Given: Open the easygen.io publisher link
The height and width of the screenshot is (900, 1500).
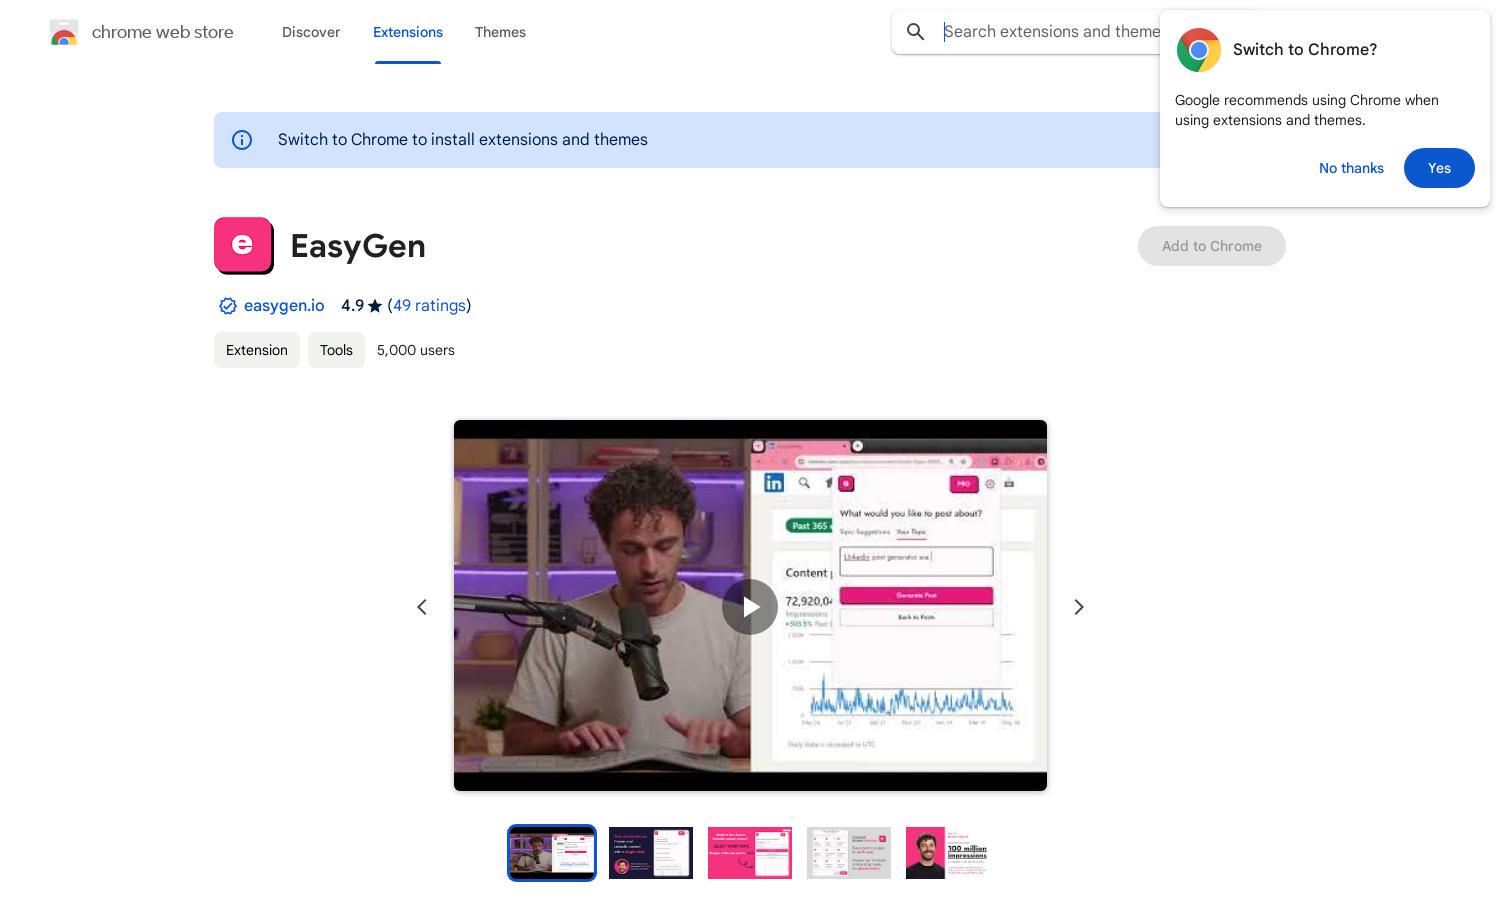Looking at the screenshot, I should coord(284,305).
